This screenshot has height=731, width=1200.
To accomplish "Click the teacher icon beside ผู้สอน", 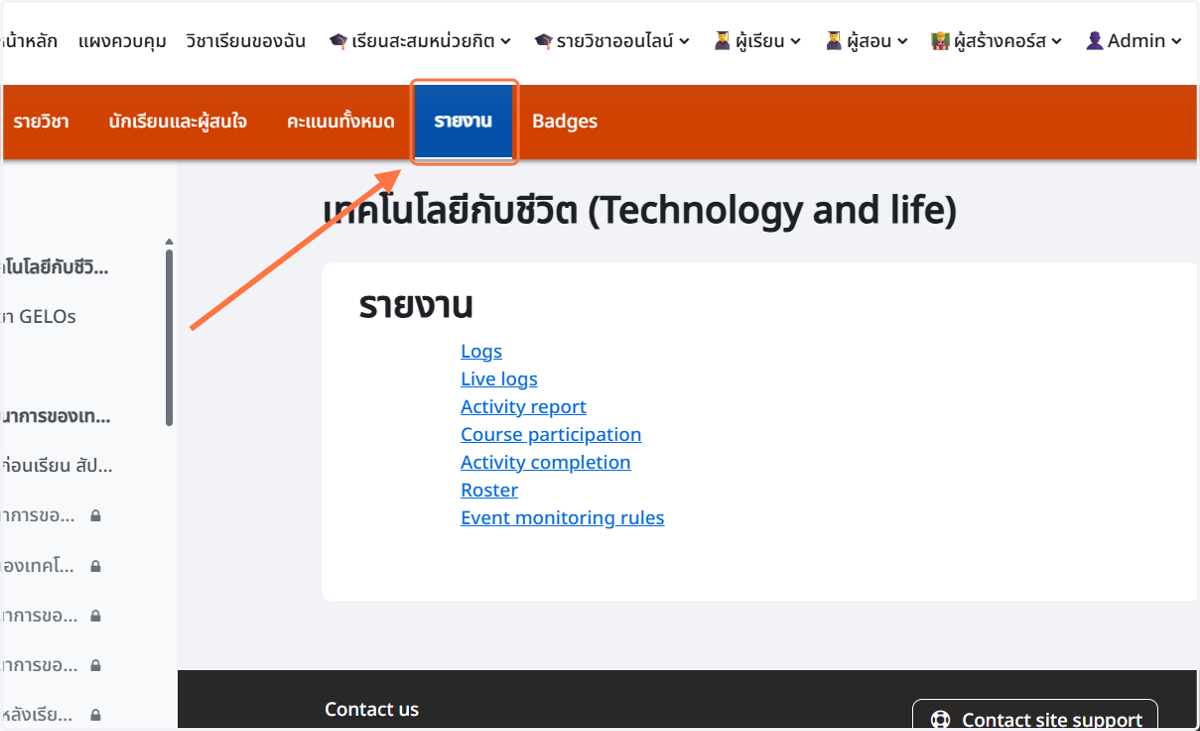I will (x=833, y=41).
